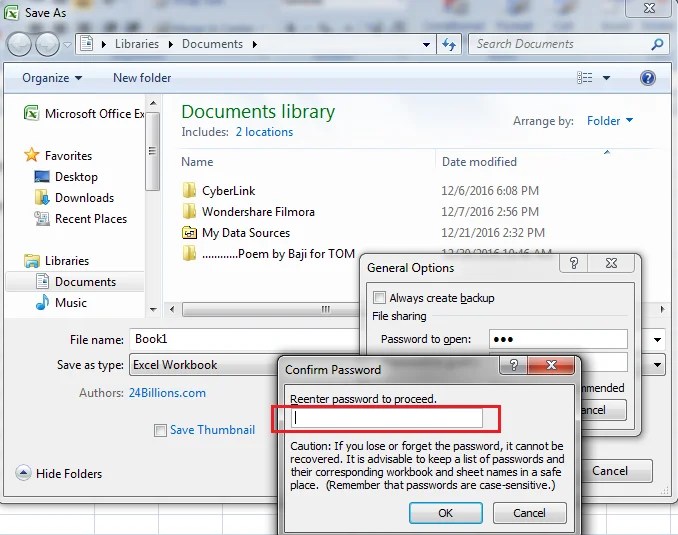The width and height of the screenshot is (678, 535).
Task: Check Always create backup in General Options
Action: coord(379,298)
